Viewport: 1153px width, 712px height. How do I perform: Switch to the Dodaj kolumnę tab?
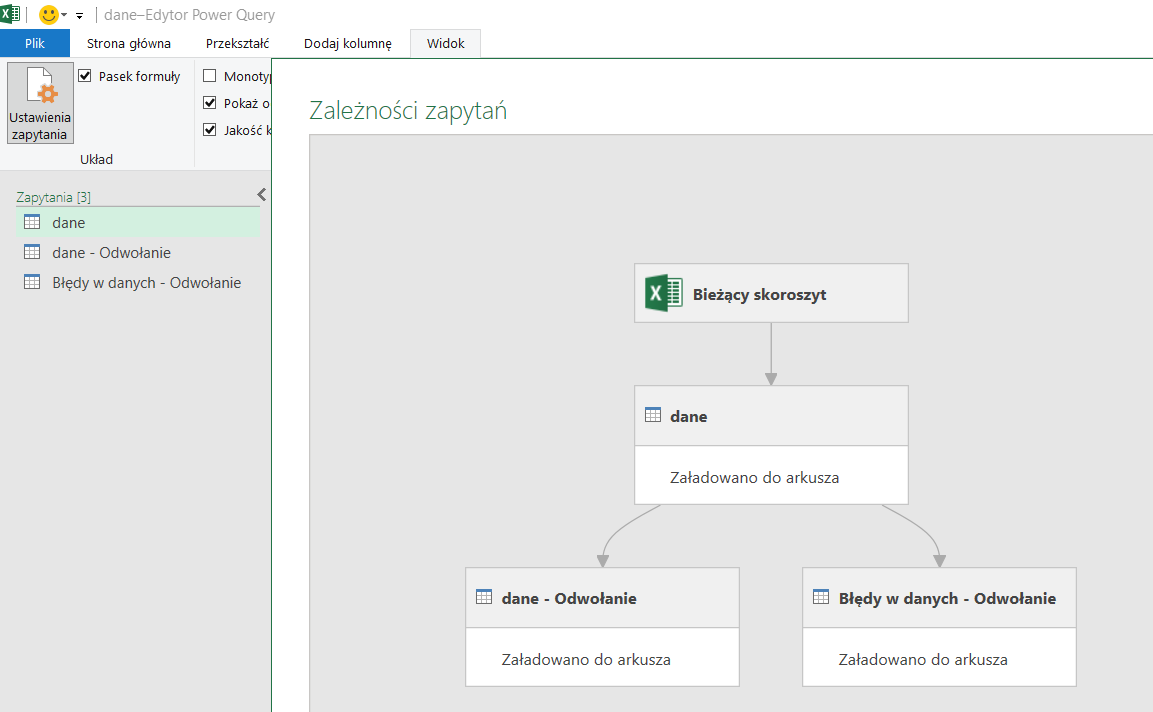pyautogui.click(x=348, y=43)
